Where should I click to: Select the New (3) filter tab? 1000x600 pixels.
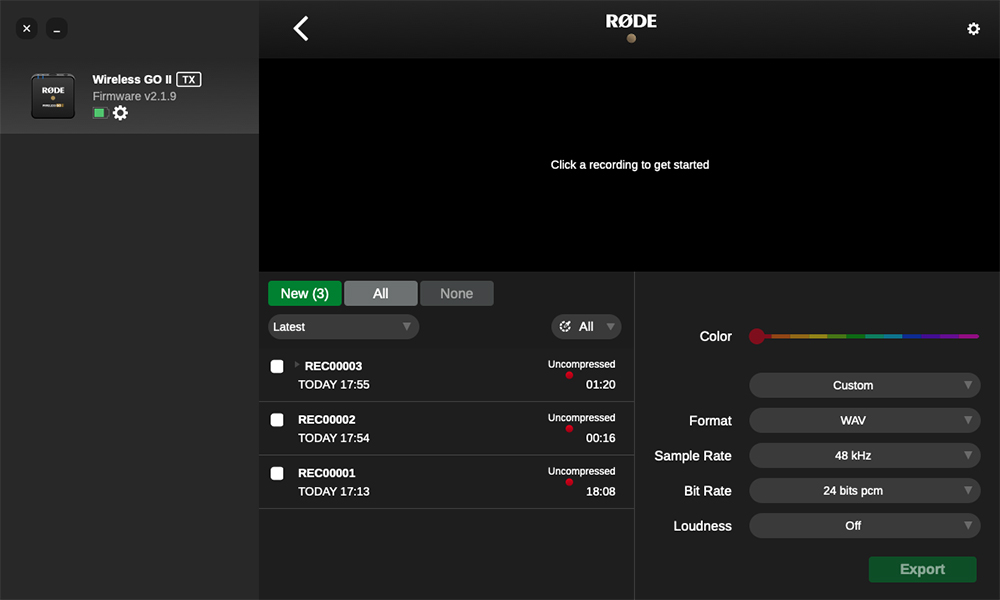pyautogui.click(x=305, y=293)
